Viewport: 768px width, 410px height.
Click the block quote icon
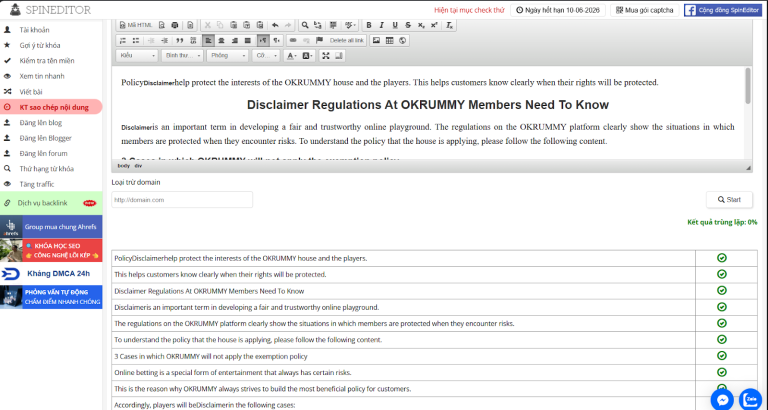click(x=178, y=40)
